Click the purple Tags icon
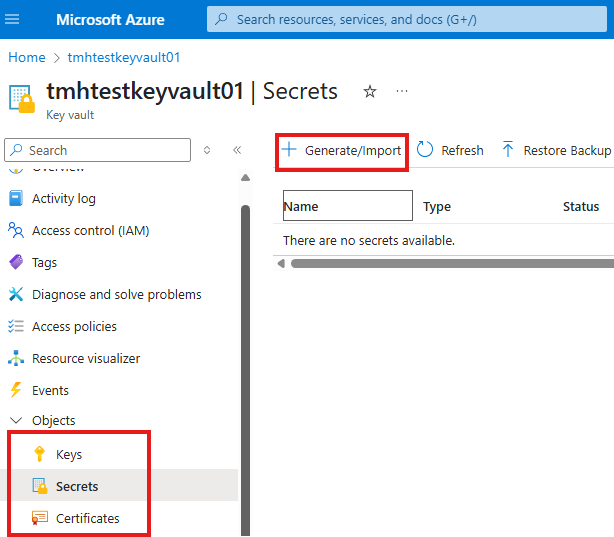 (x=16, y=262)
